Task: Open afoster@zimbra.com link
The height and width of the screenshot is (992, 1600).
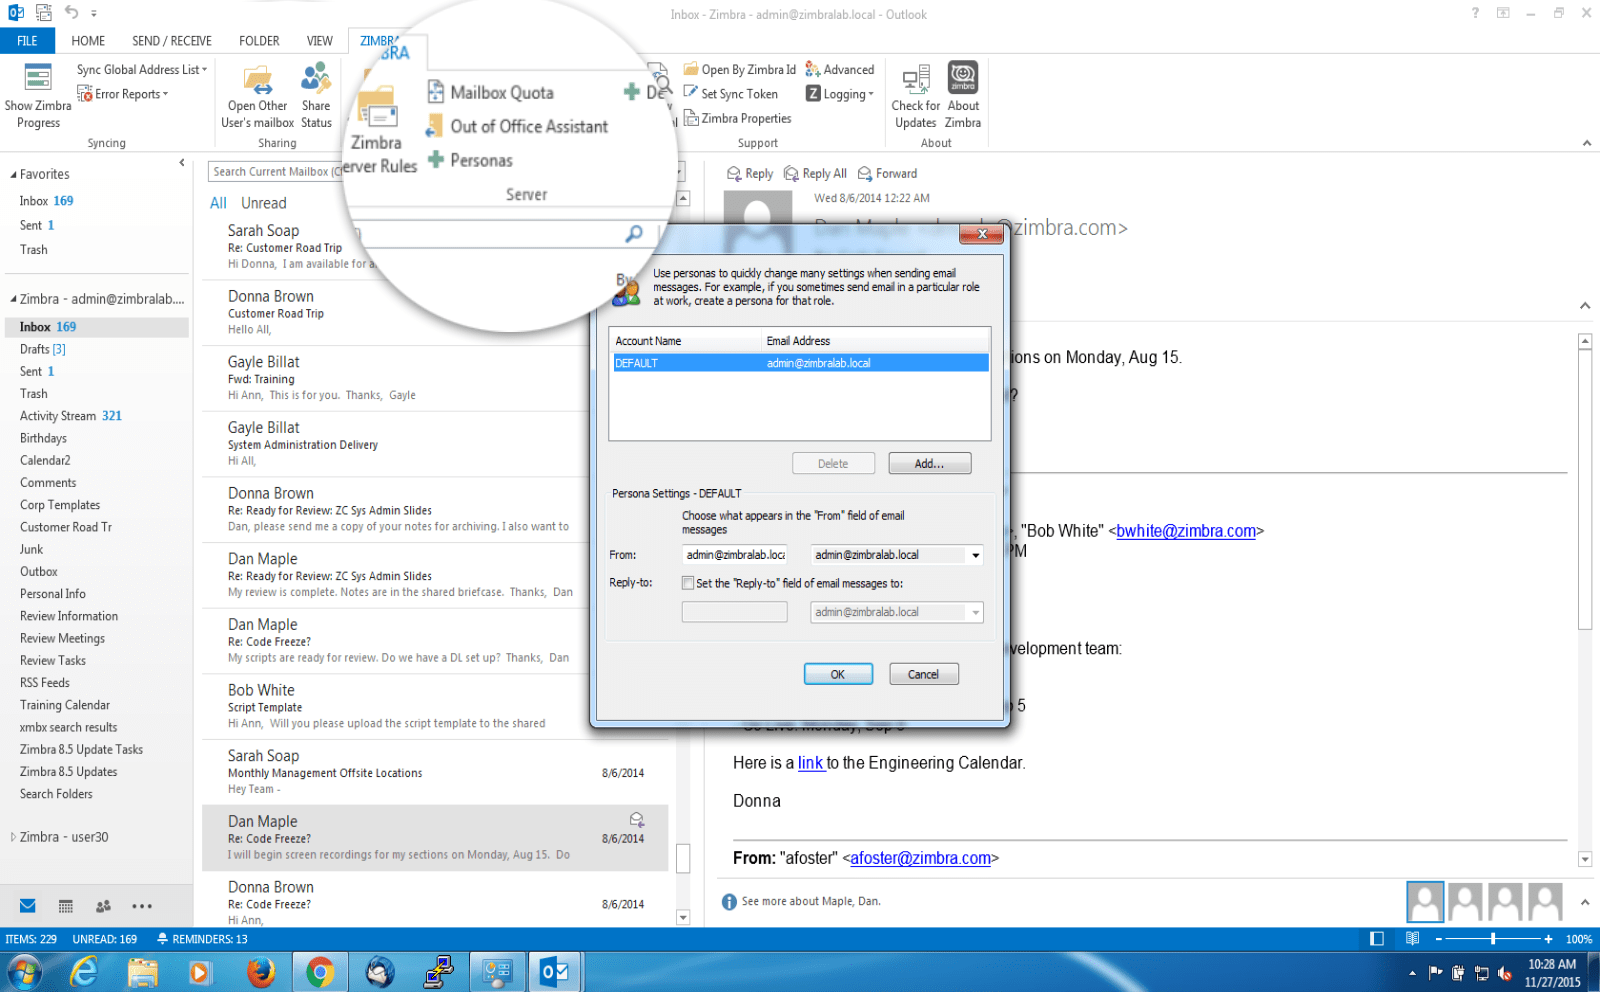Action: point(920,858)
